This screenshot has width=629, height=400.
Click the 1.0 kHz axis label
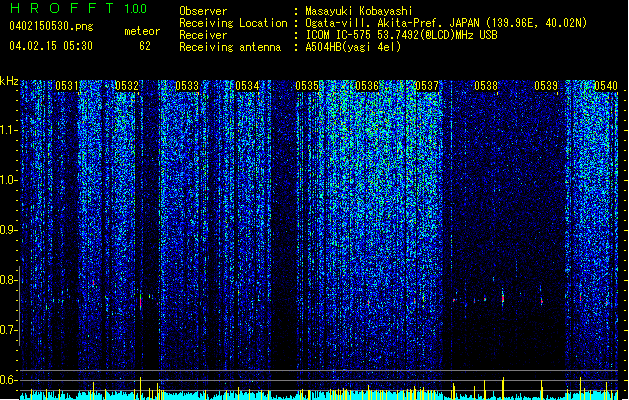coord(9,180)
